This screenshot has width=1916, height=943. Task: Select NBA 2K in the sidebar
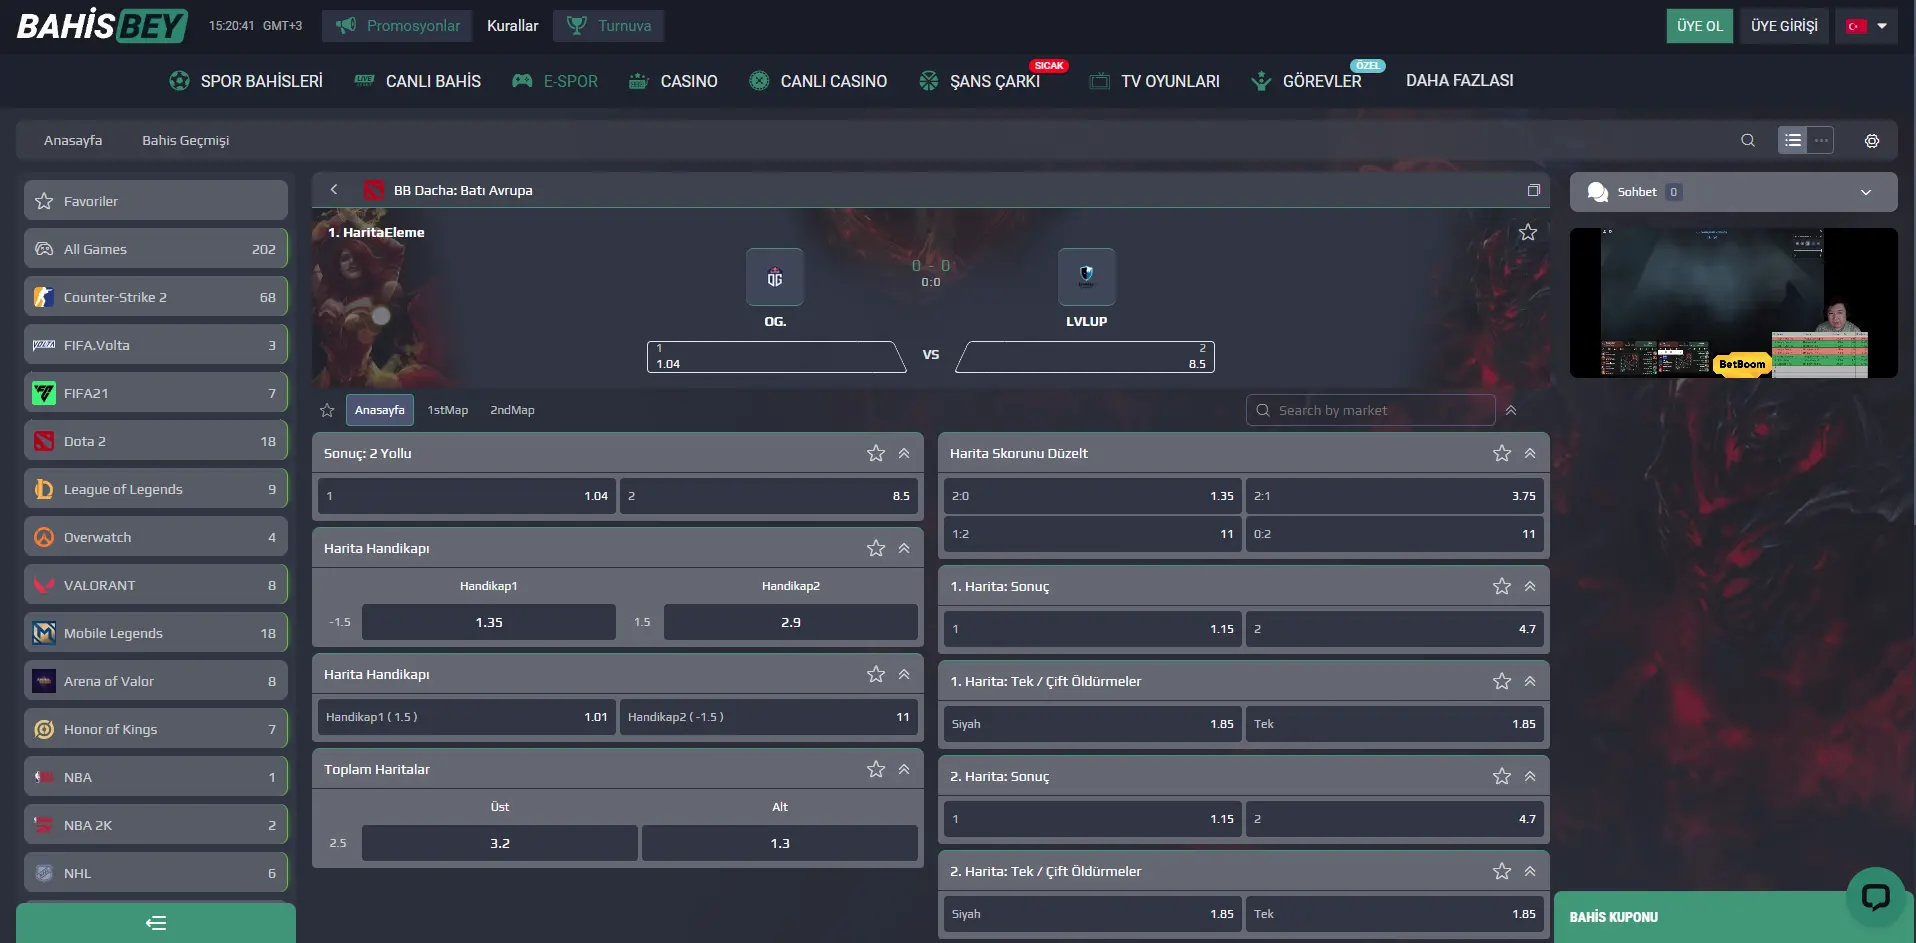156,825
